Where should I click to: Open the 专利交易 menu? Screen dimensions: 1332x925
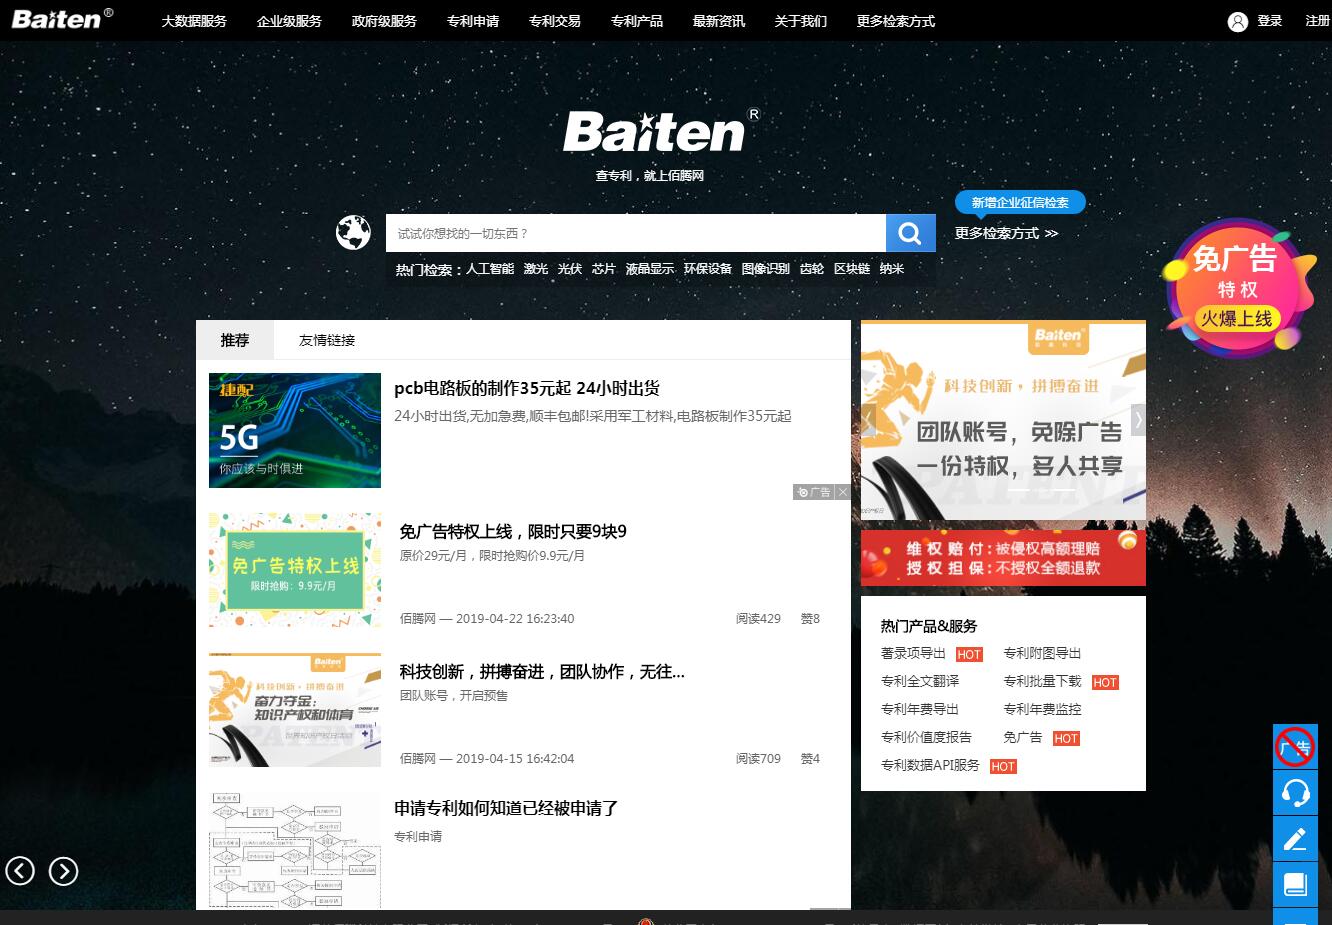(x=555, y=21)
